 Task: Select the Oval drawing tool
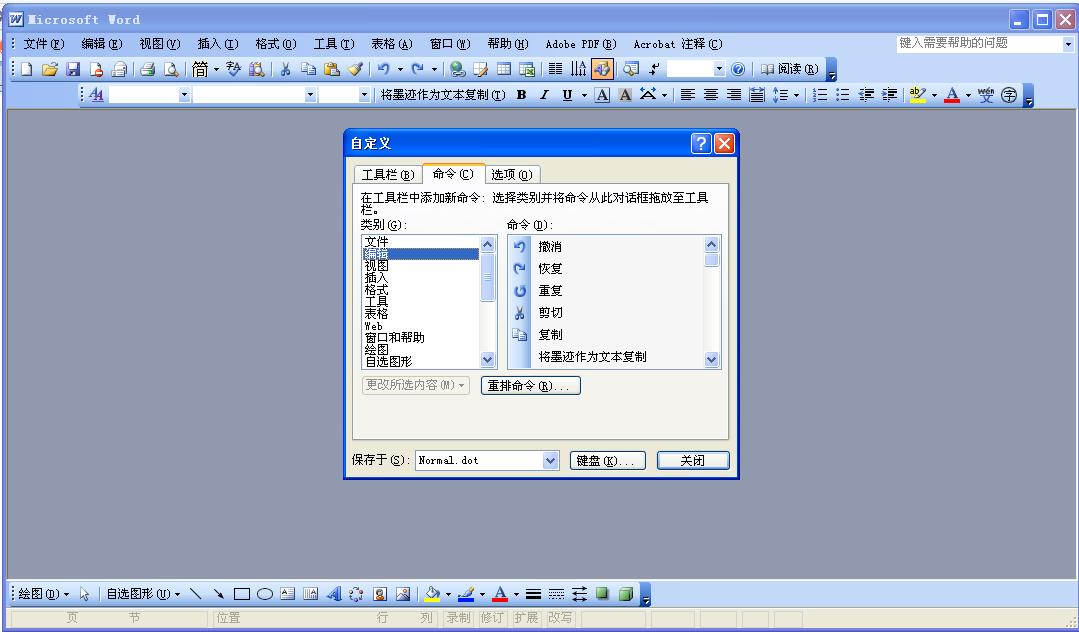[264, 593]
